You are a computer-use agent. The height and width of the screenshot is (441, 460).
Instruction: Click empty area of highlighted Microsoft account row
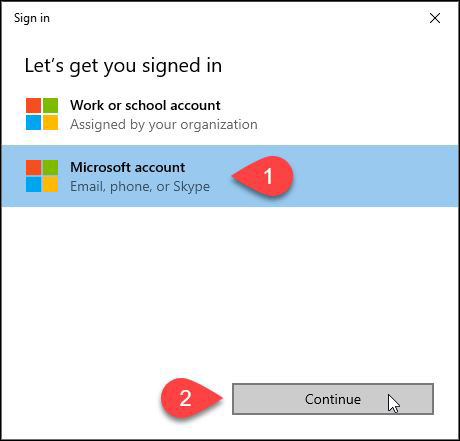point(373,176)
